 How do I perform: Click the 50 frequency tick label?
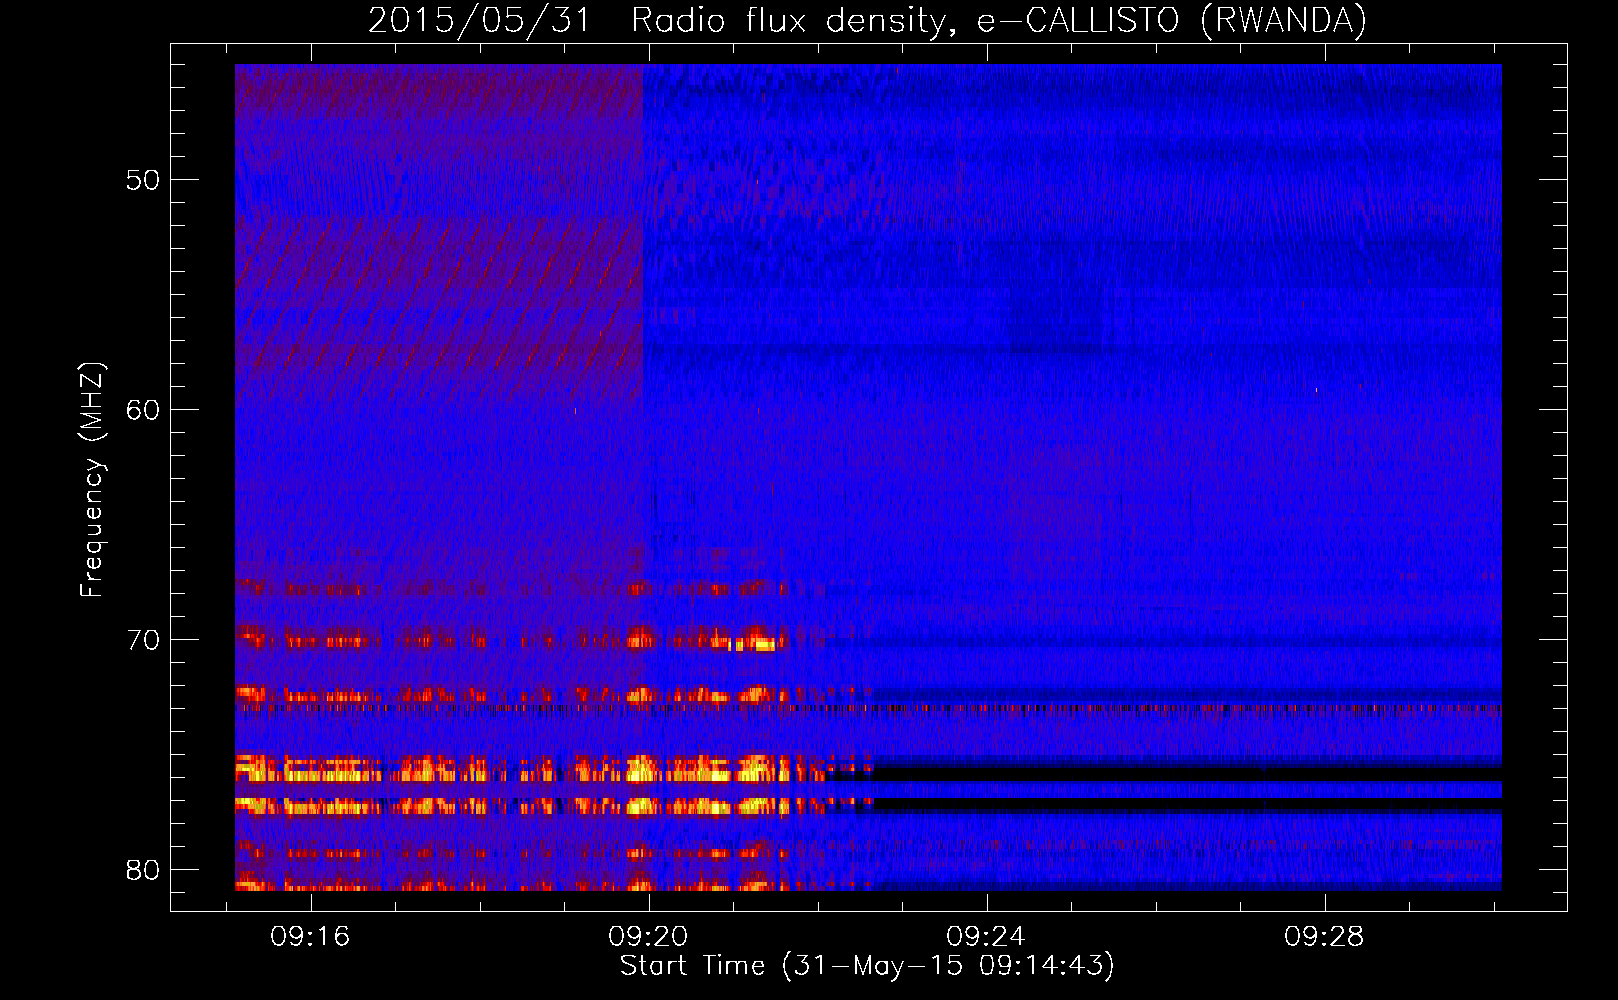(143, 180)
